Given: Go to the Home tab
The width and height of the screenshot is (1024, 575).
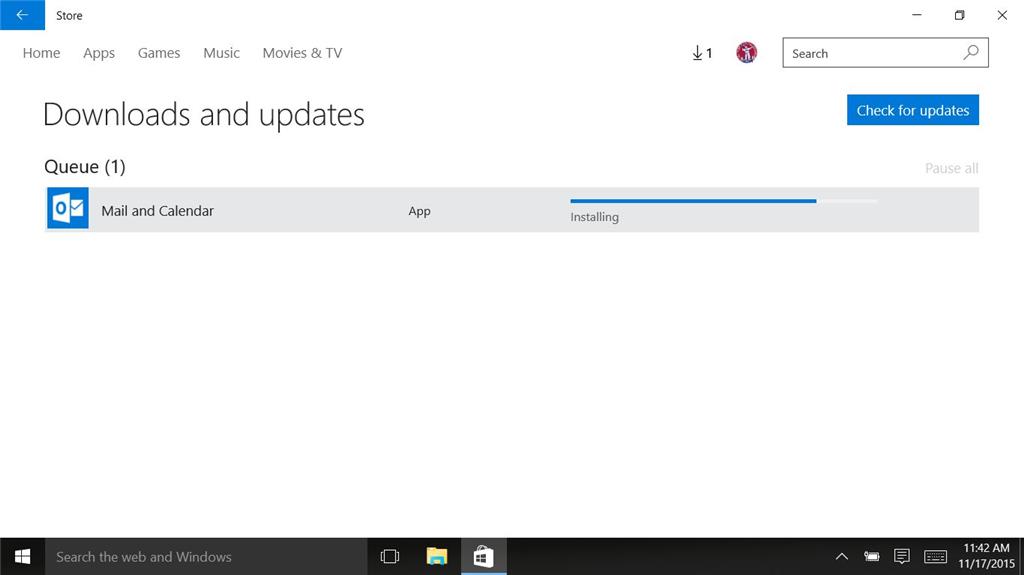Looking at the screenshot, I should coord(41,53).
